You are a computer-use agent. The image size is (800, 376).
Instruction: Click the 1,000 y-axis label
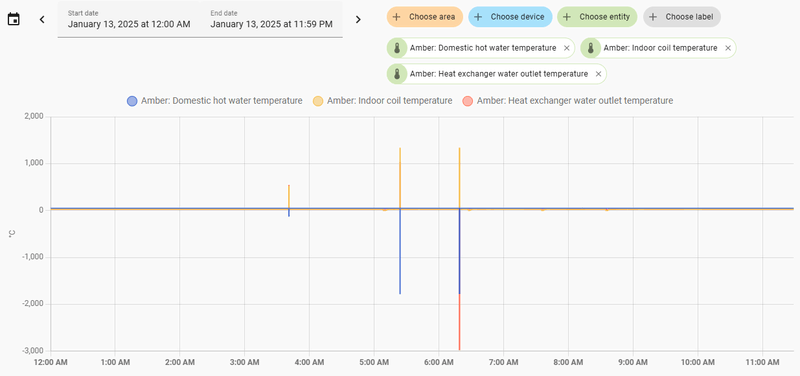[35, 163]
